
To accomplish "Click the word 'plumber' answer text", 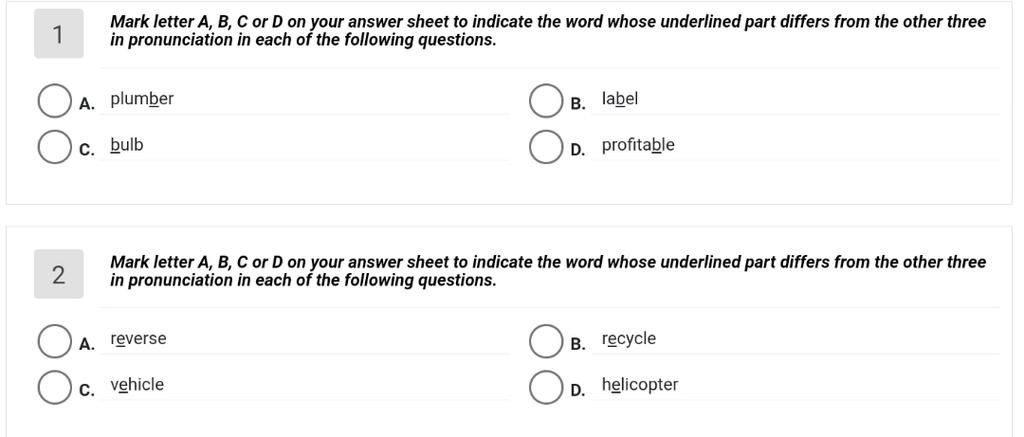I will [x=142, y=99].
